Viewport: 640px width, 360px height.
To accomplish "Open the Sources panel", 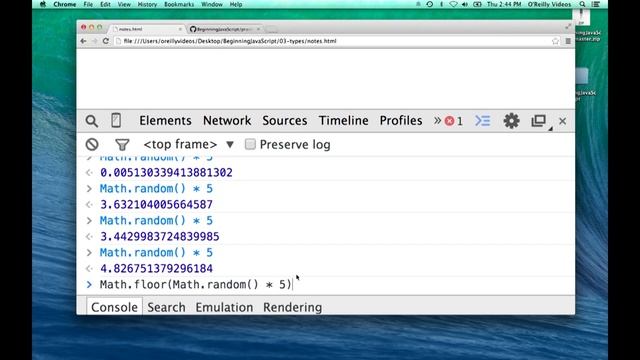I will point(284,120).
